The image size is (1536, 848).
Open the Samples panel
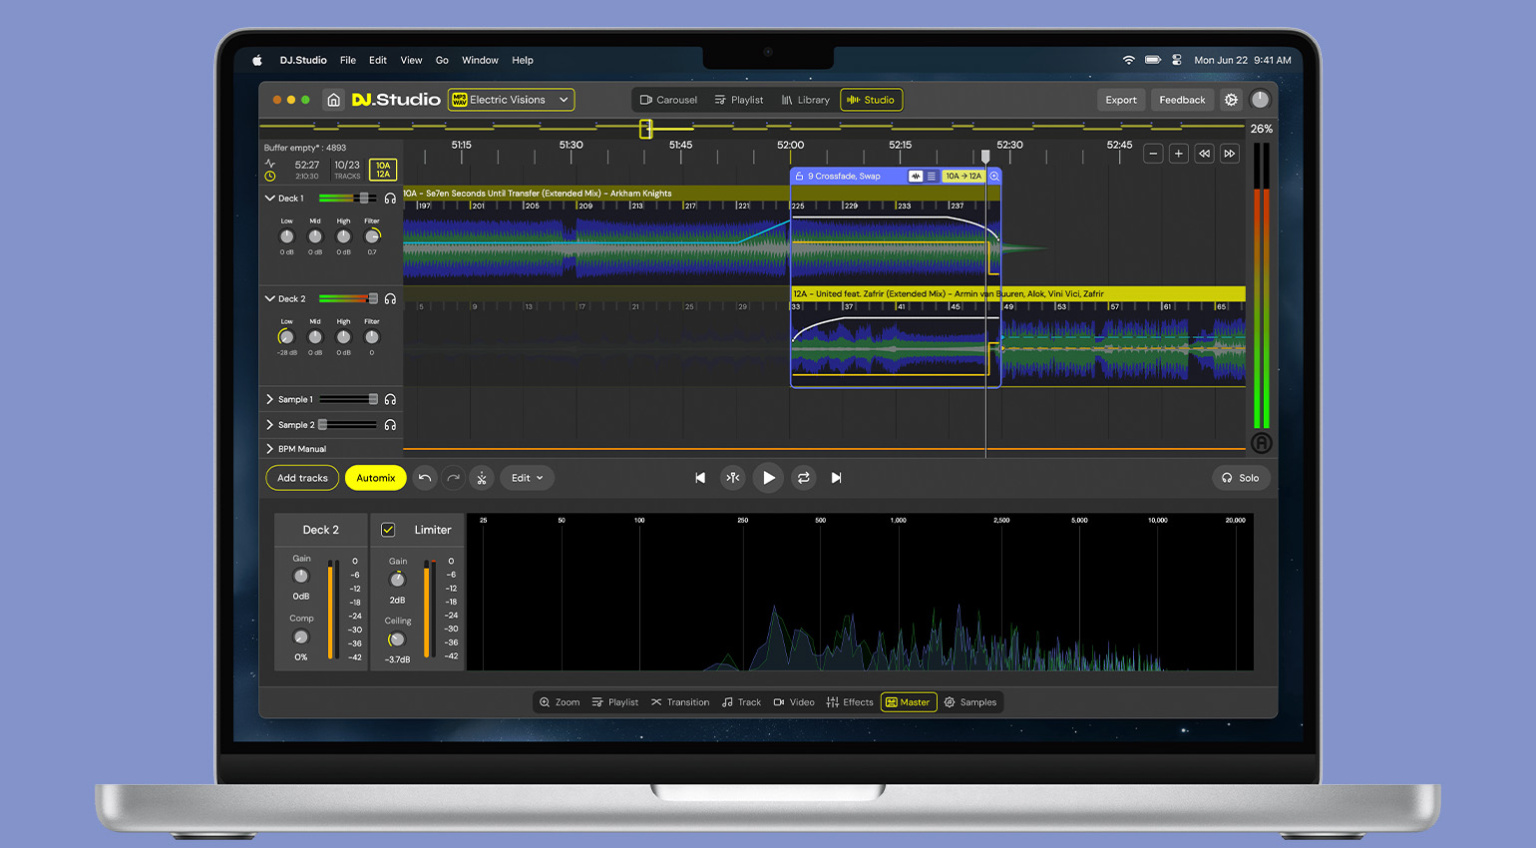coord(970,701)
